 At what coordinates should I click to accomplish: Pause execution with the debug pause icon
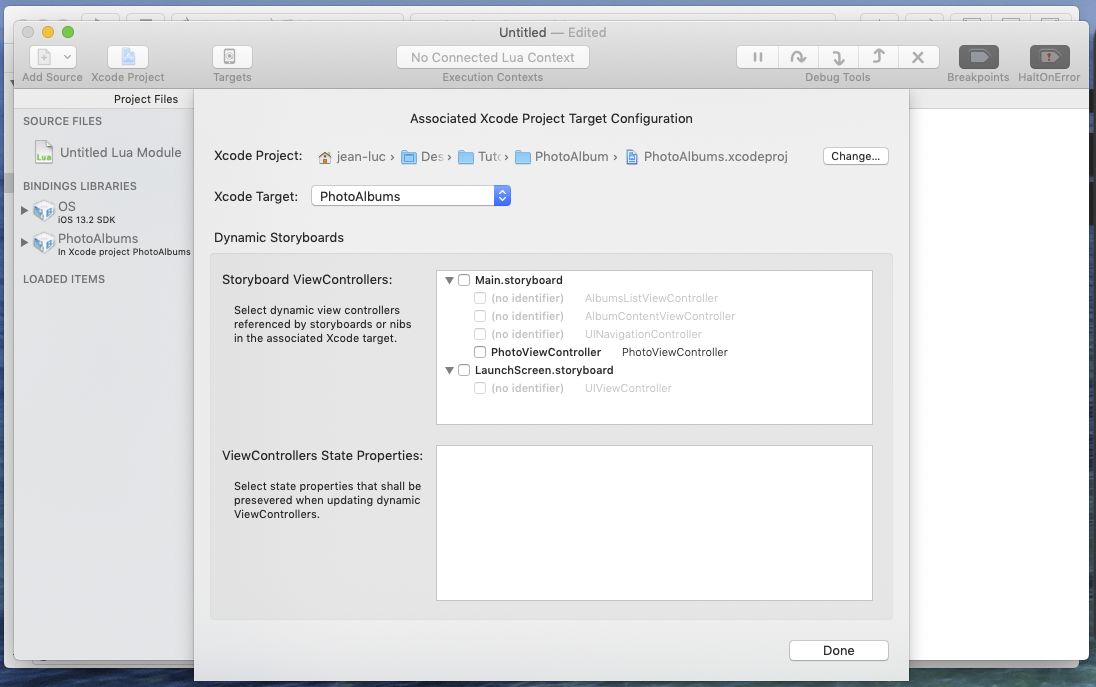pos(758,57)
